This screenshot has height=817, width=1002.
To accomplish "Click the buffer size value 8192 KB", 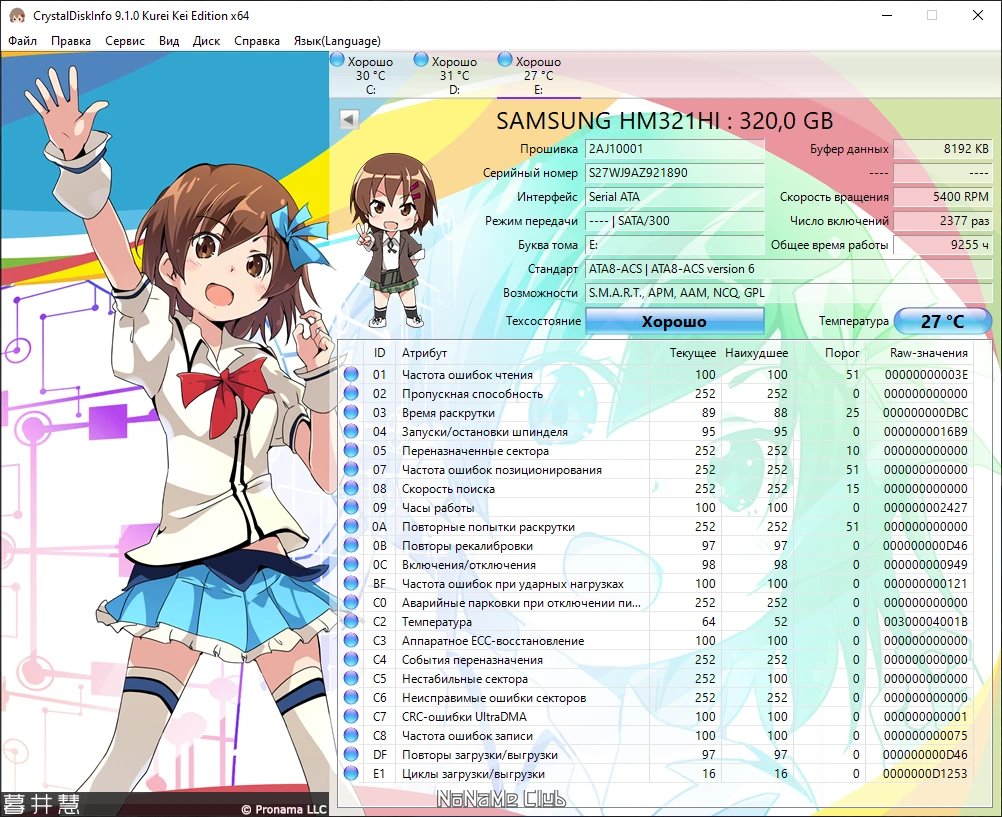I will [943, 149].
